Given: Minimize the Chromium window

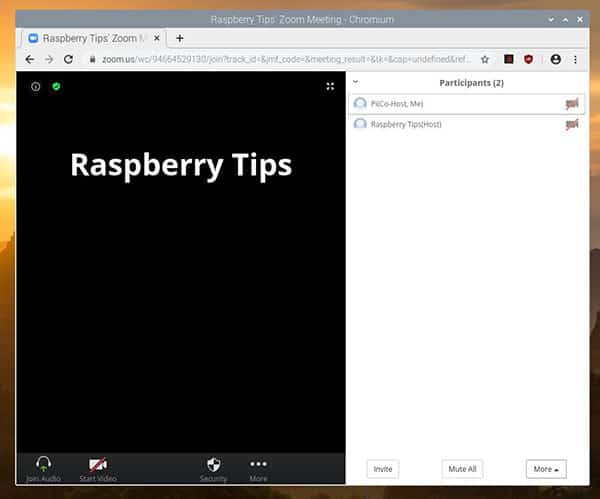Looking at the screenshot, I should 551,20.
